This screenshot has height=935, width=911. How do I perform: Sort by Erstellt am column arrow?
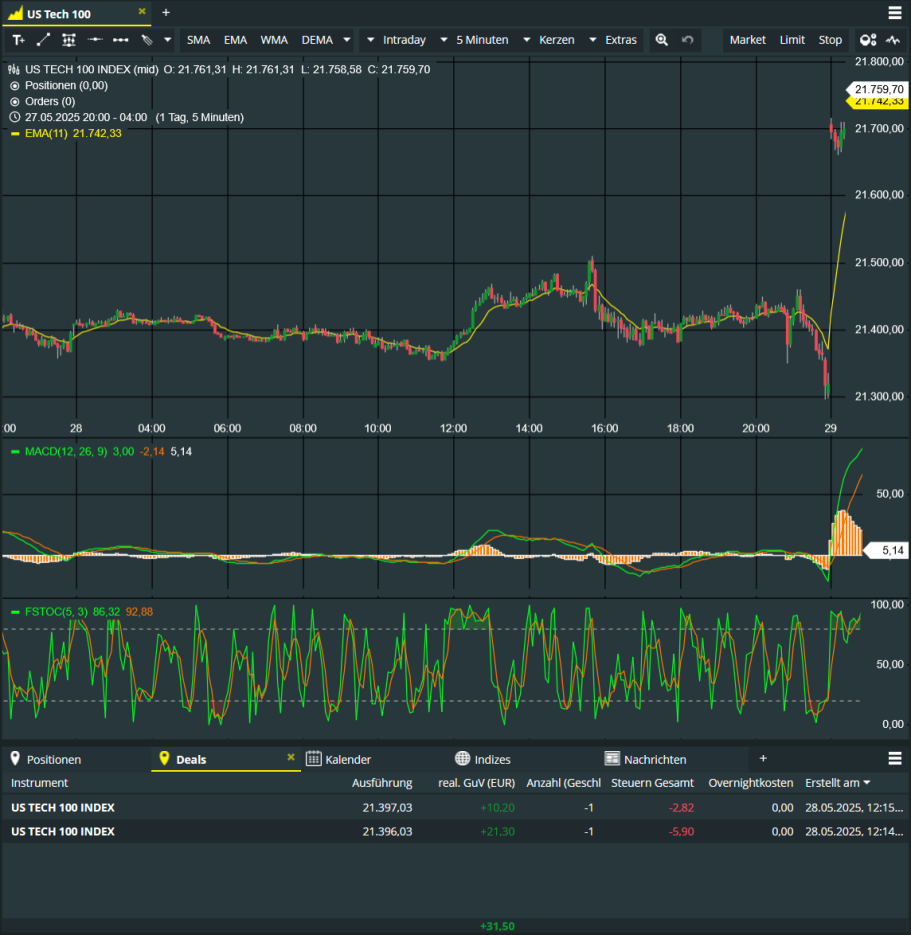(867, 782)
